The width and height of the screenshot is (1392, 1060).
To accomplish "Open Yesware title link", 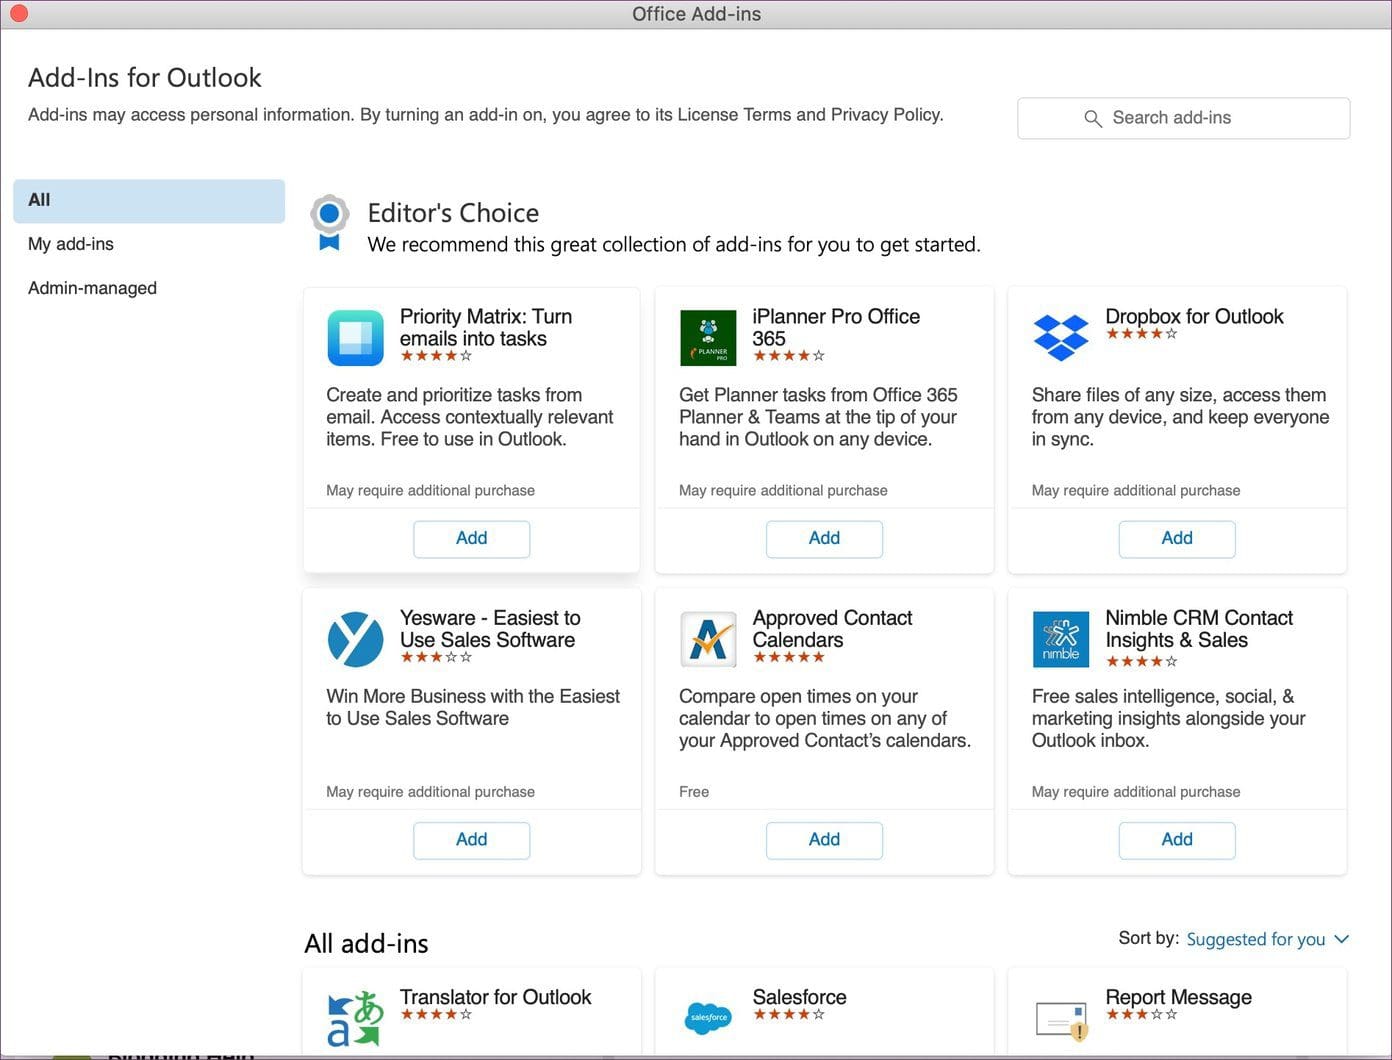I will pyautogui.click(x=490, y=629).
